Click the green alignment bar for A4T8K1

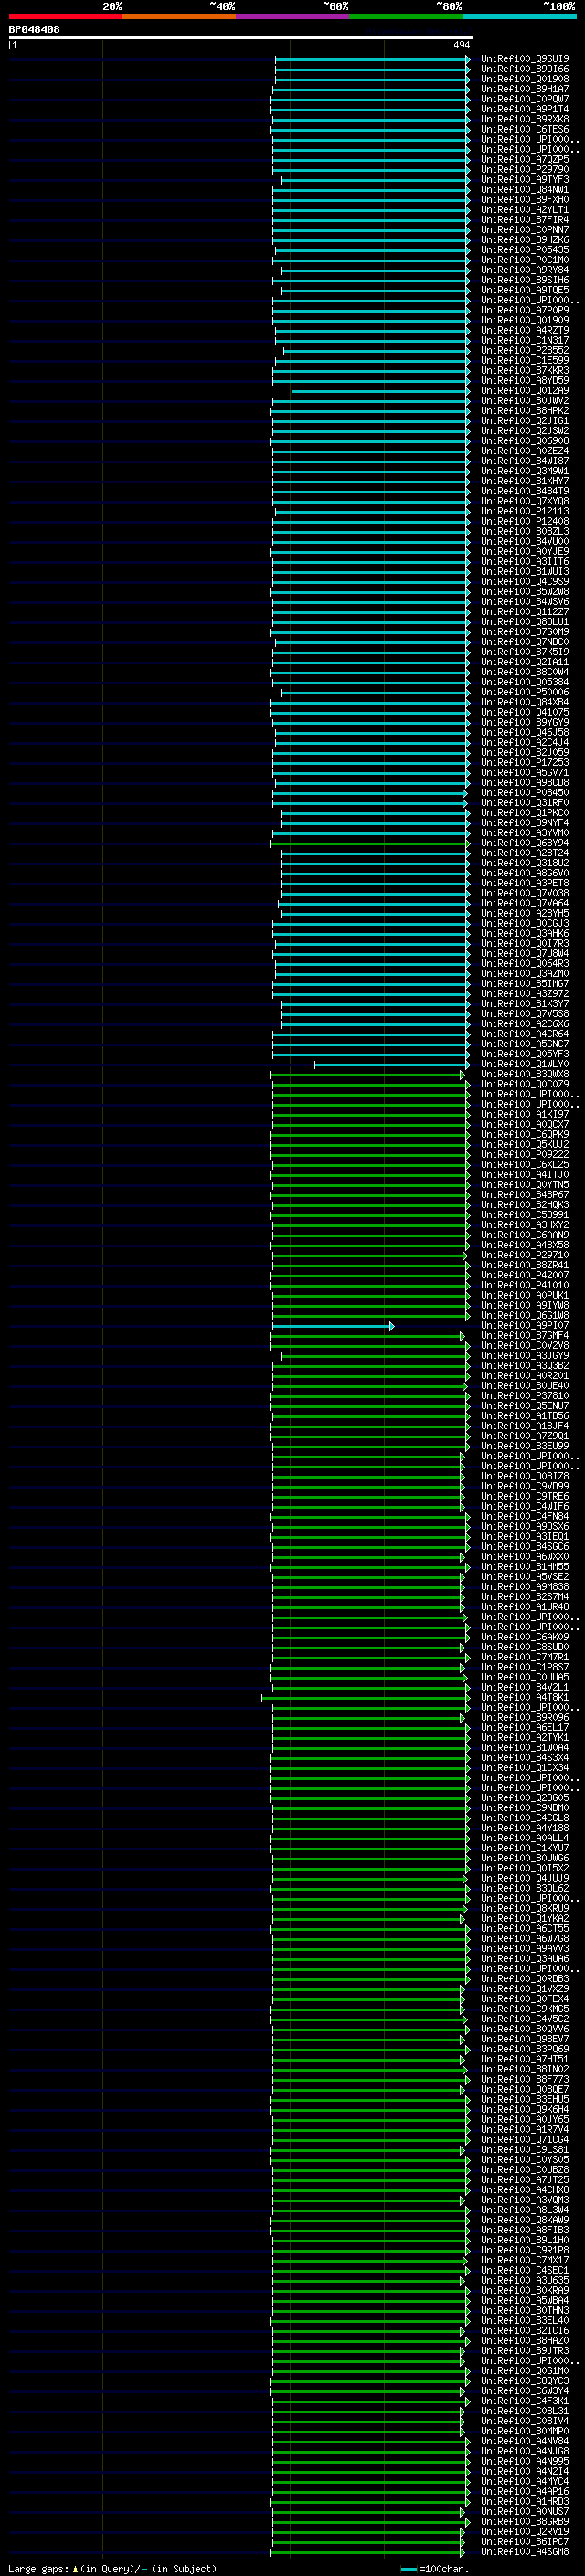click(x=366, y=1698)
